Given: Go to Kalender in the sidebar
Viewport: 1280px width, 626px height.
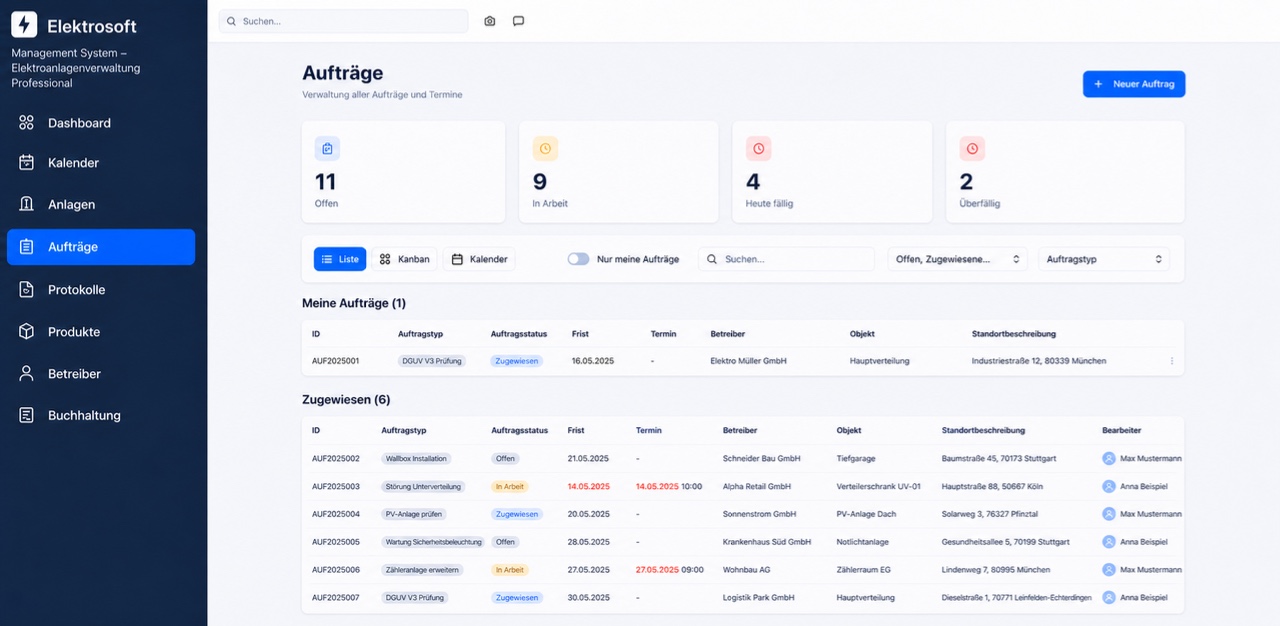Looking at the screenshot, I should coord(101,163).
